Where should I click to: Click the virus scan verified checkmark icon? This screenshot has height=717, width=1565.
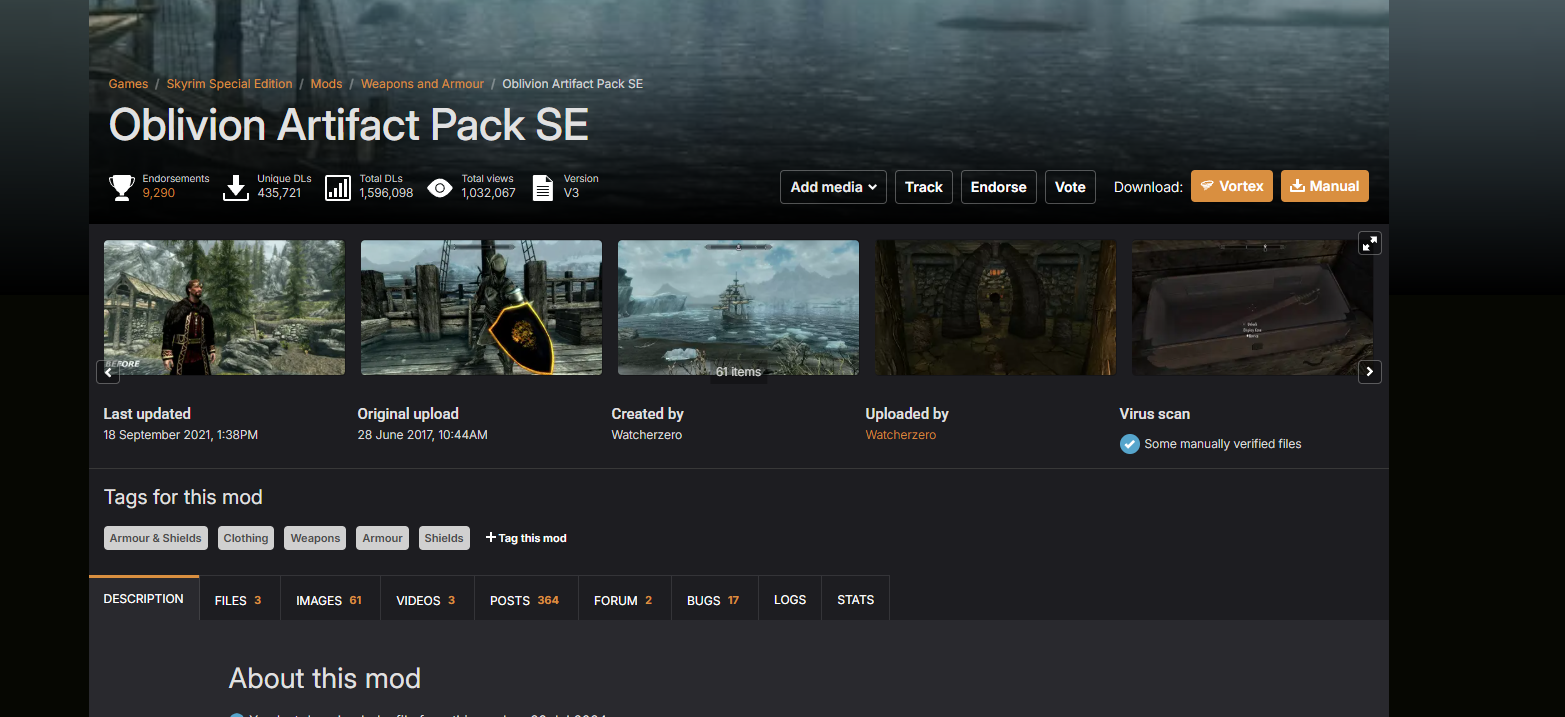tap(1130, 444)
